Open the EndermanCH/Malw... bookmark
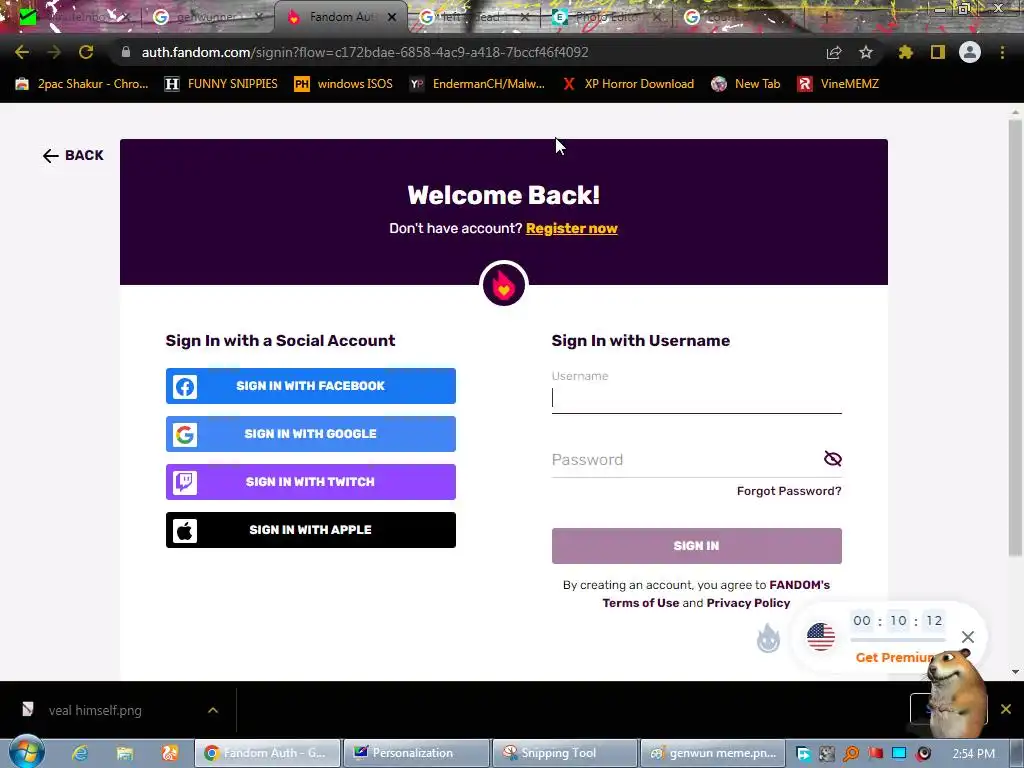1024x768 pixels. pyautogui.click(x=477, y=84)
